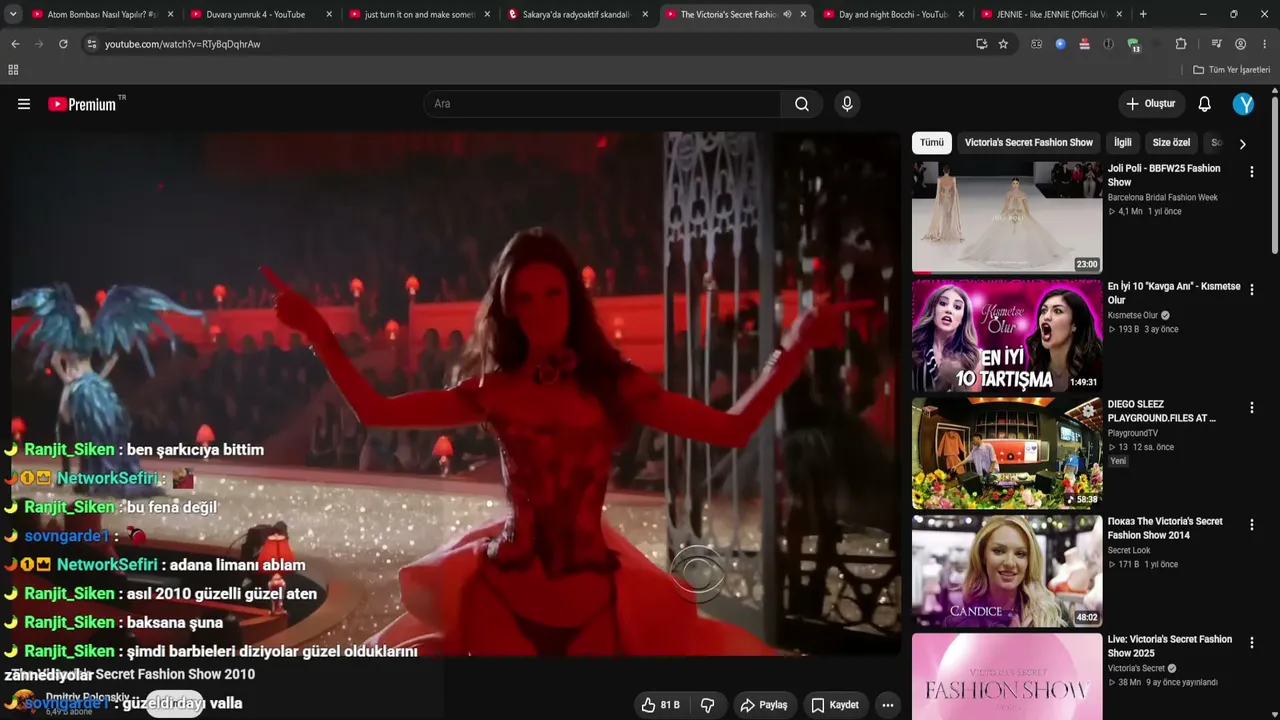
Task: Open media controls in Chrome toolbar
Action: coord(1216,44)
